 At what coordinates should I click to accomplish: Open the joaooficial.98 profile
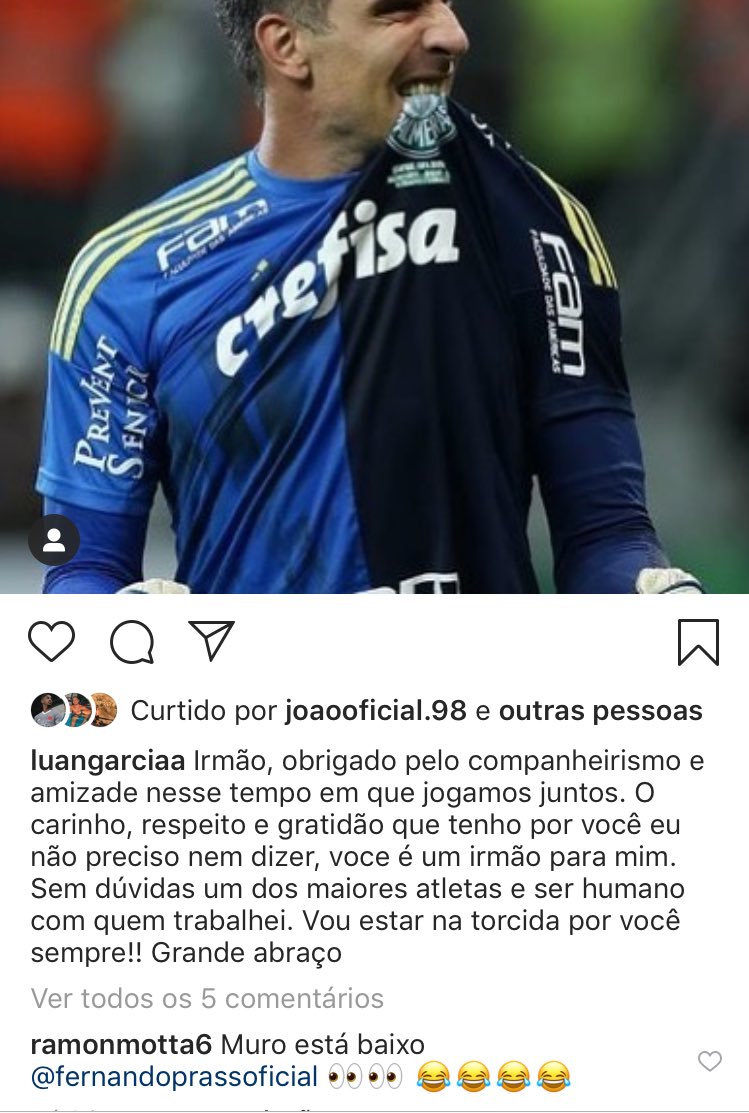[376, 711]
